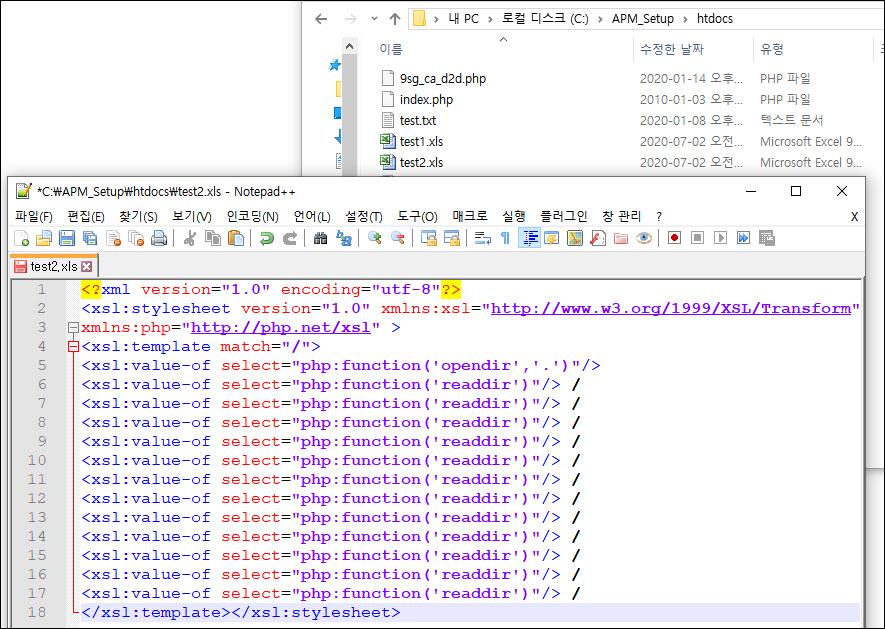Click Explorer Up one level arrow

[x=395, y=19]
